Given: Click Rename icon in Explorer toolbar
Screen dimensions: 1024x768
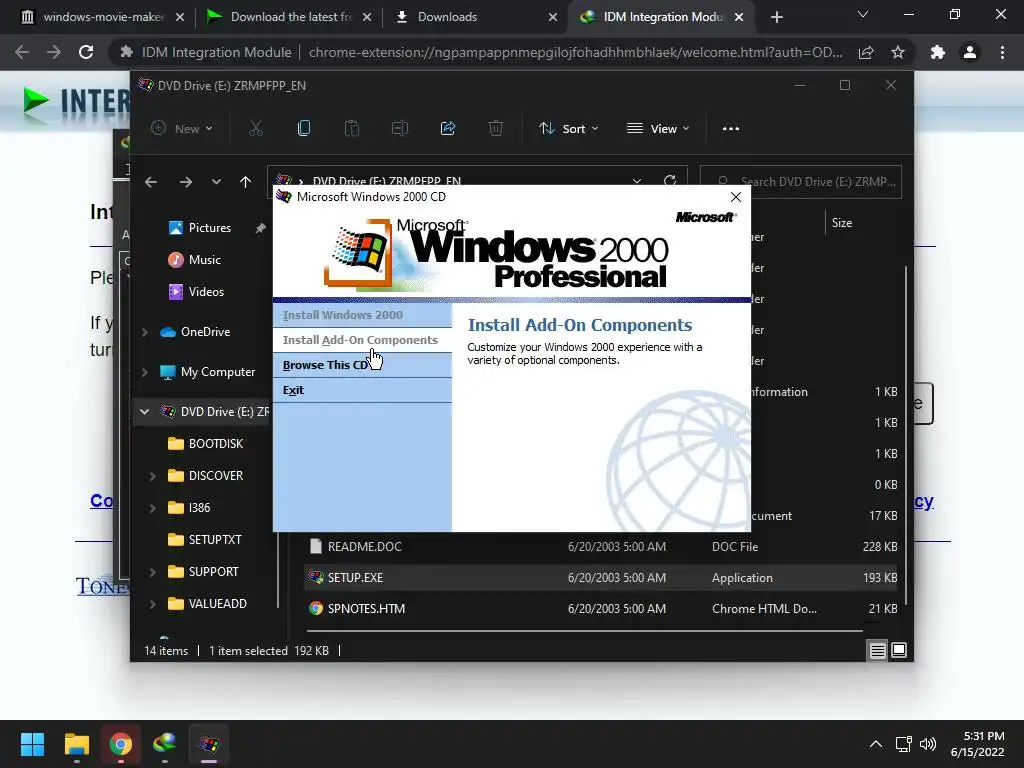Looking at the screenshot, I should [400, 129].
